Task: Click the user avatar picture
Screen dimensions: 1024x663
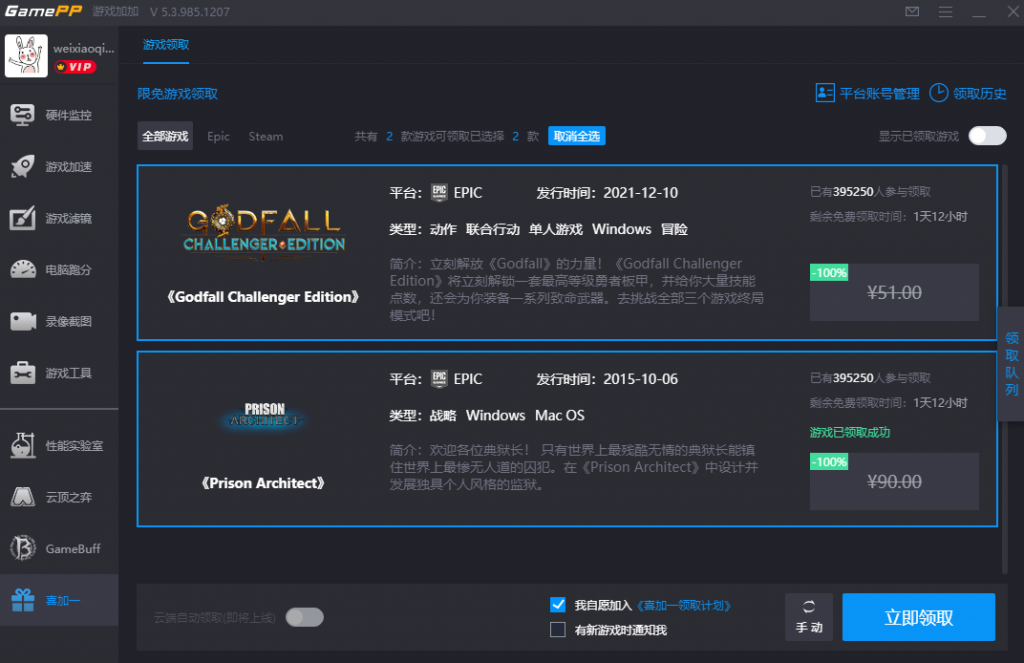Action: point(26,56)
